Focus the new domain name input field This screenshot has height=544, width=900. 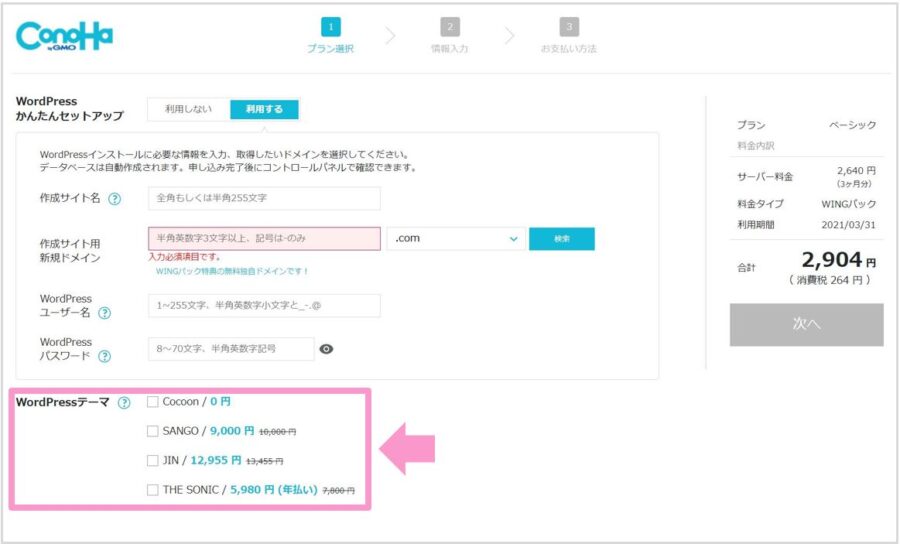pos(264,238)
